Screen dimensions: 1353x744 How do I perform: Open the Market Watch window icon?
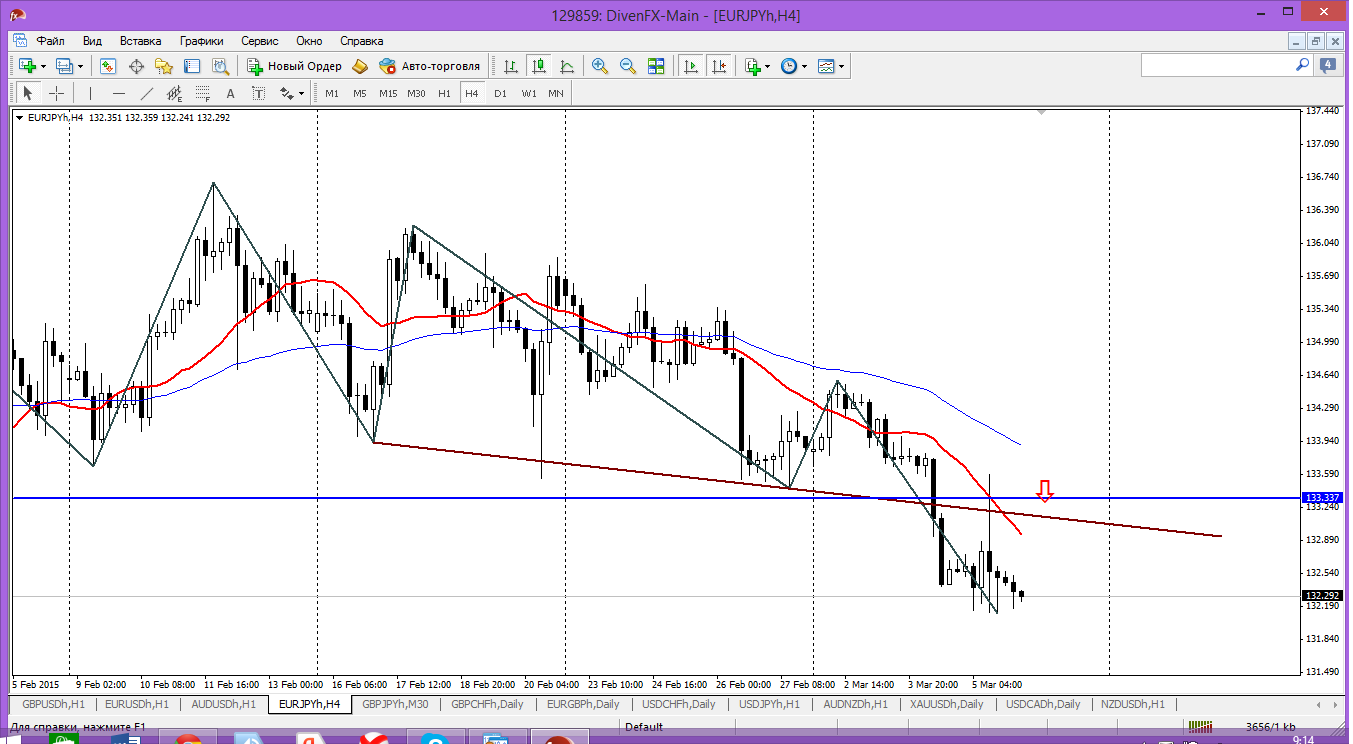pos(108,66)
